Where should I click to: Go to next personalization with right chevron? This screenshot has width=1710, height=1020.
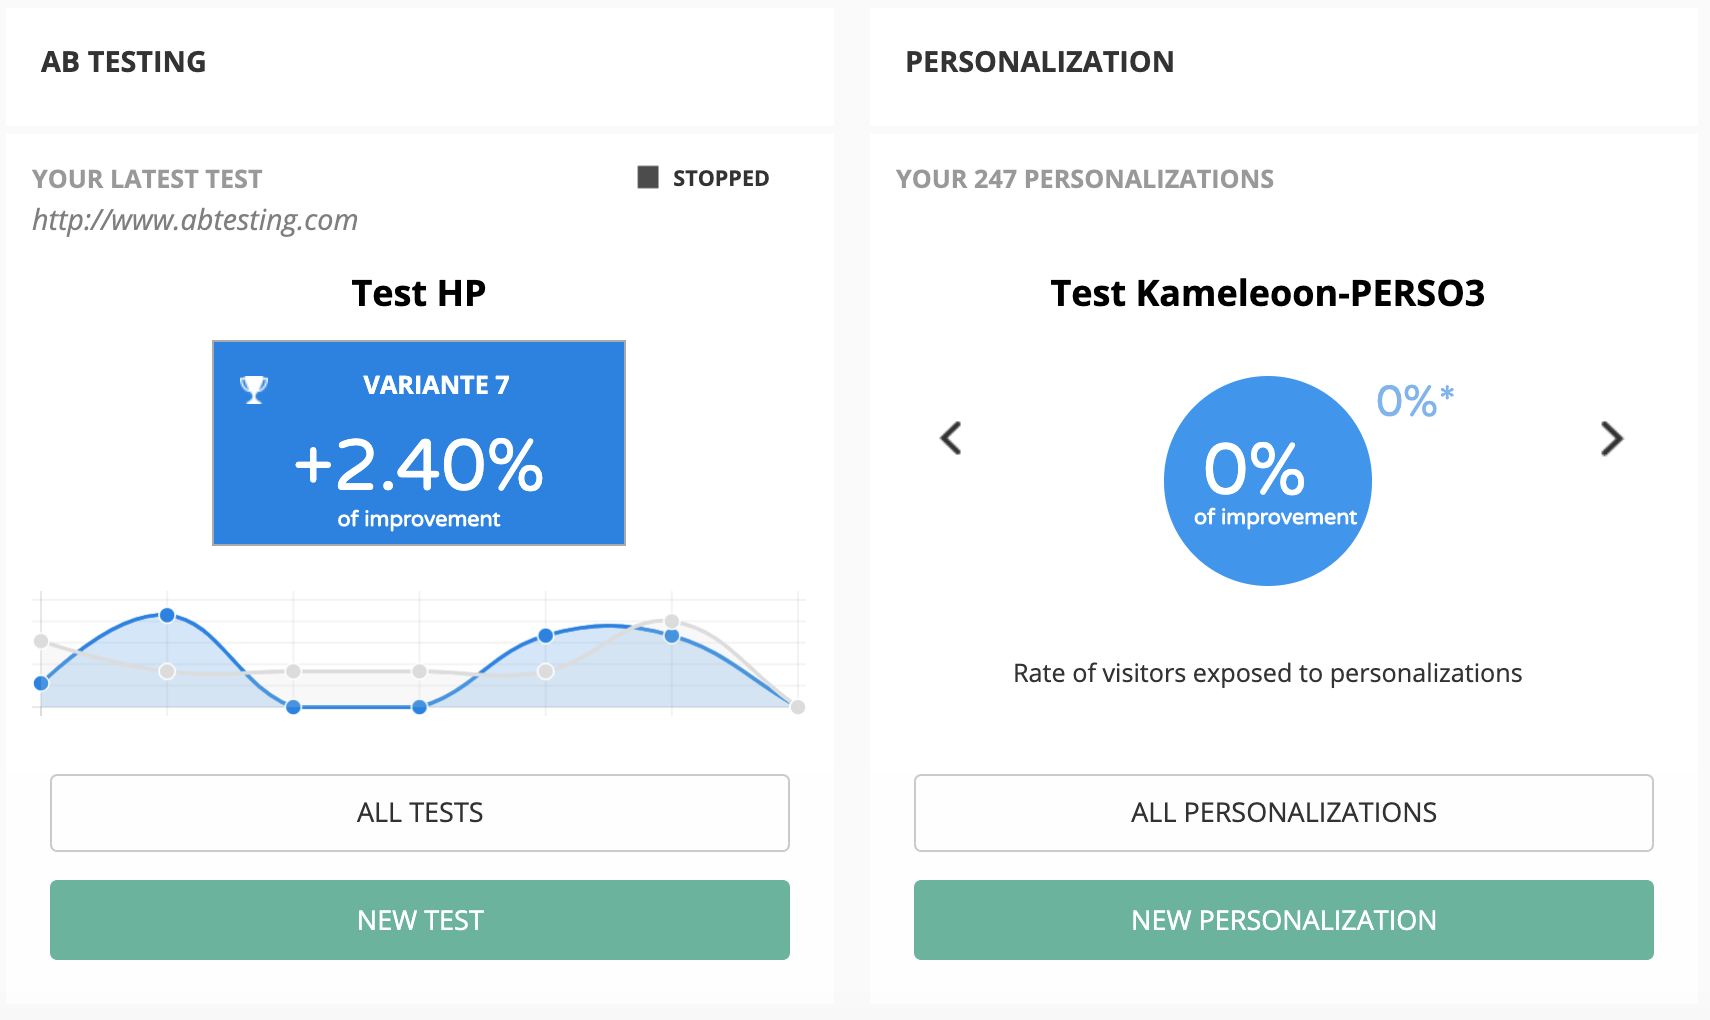click(1611, 438)
